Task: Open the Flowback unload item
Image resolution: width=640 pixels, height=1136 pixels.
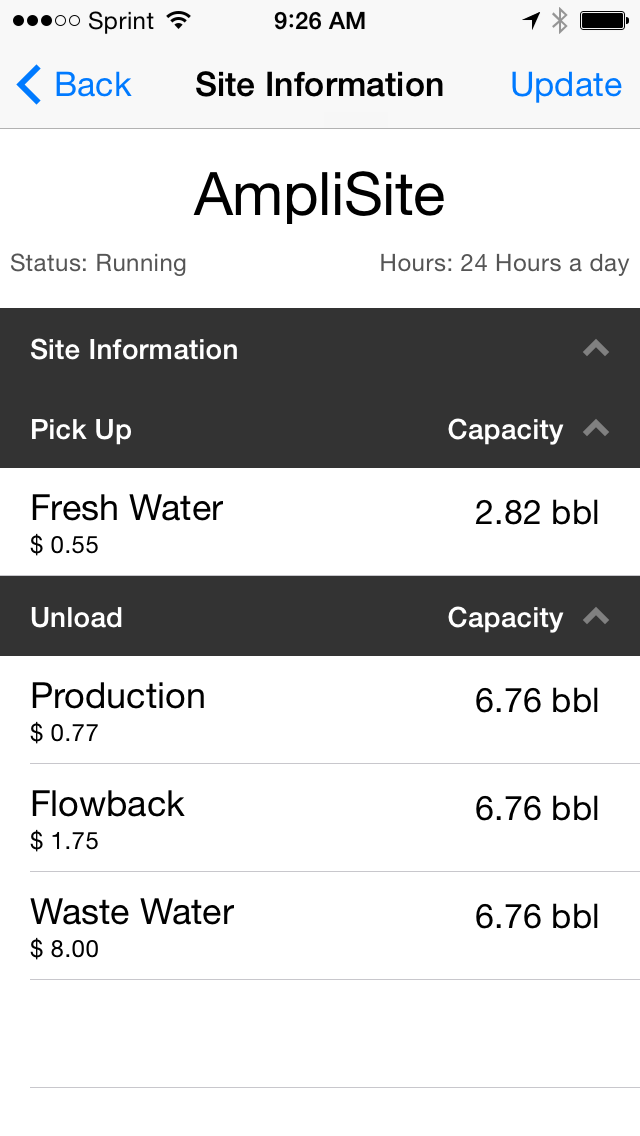Action: tap(320, 818)
